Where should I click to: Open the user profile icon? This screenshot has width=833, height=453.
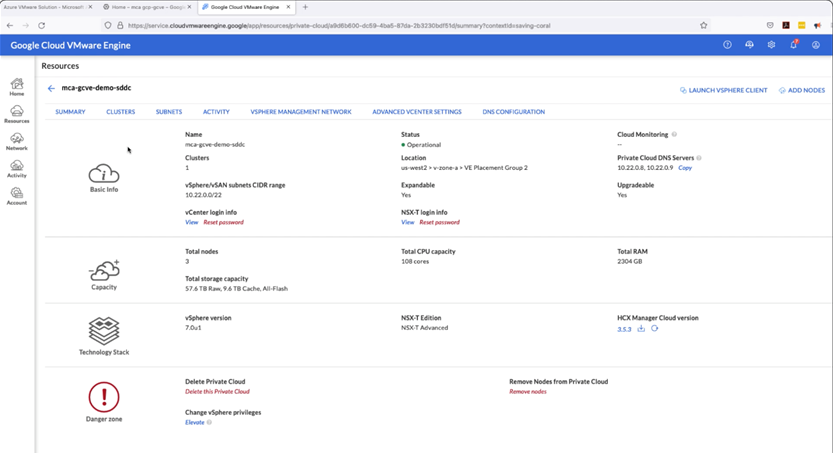pyautogui.click(x=816, y=45)
